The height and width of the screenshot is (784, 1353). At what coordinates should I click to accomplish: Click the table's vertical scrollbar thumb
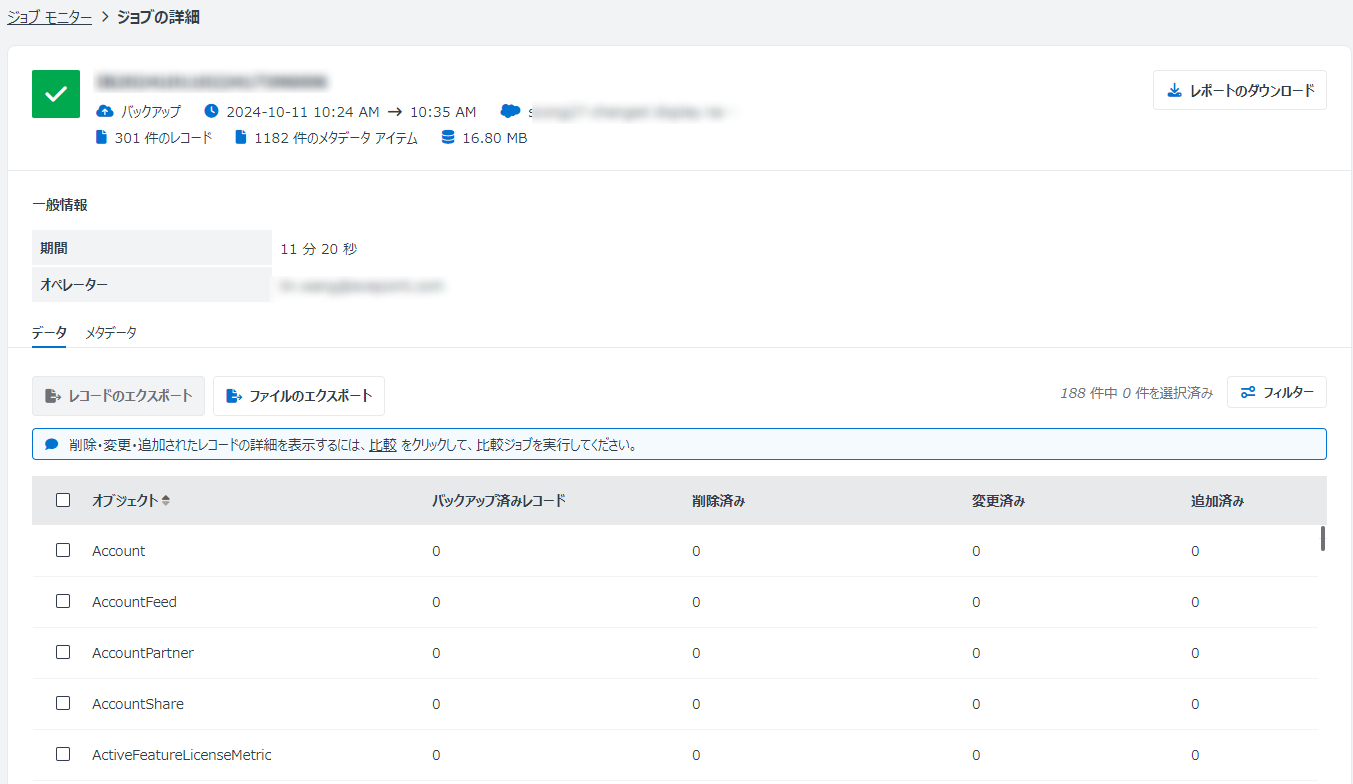click(x=1322, y=539)
